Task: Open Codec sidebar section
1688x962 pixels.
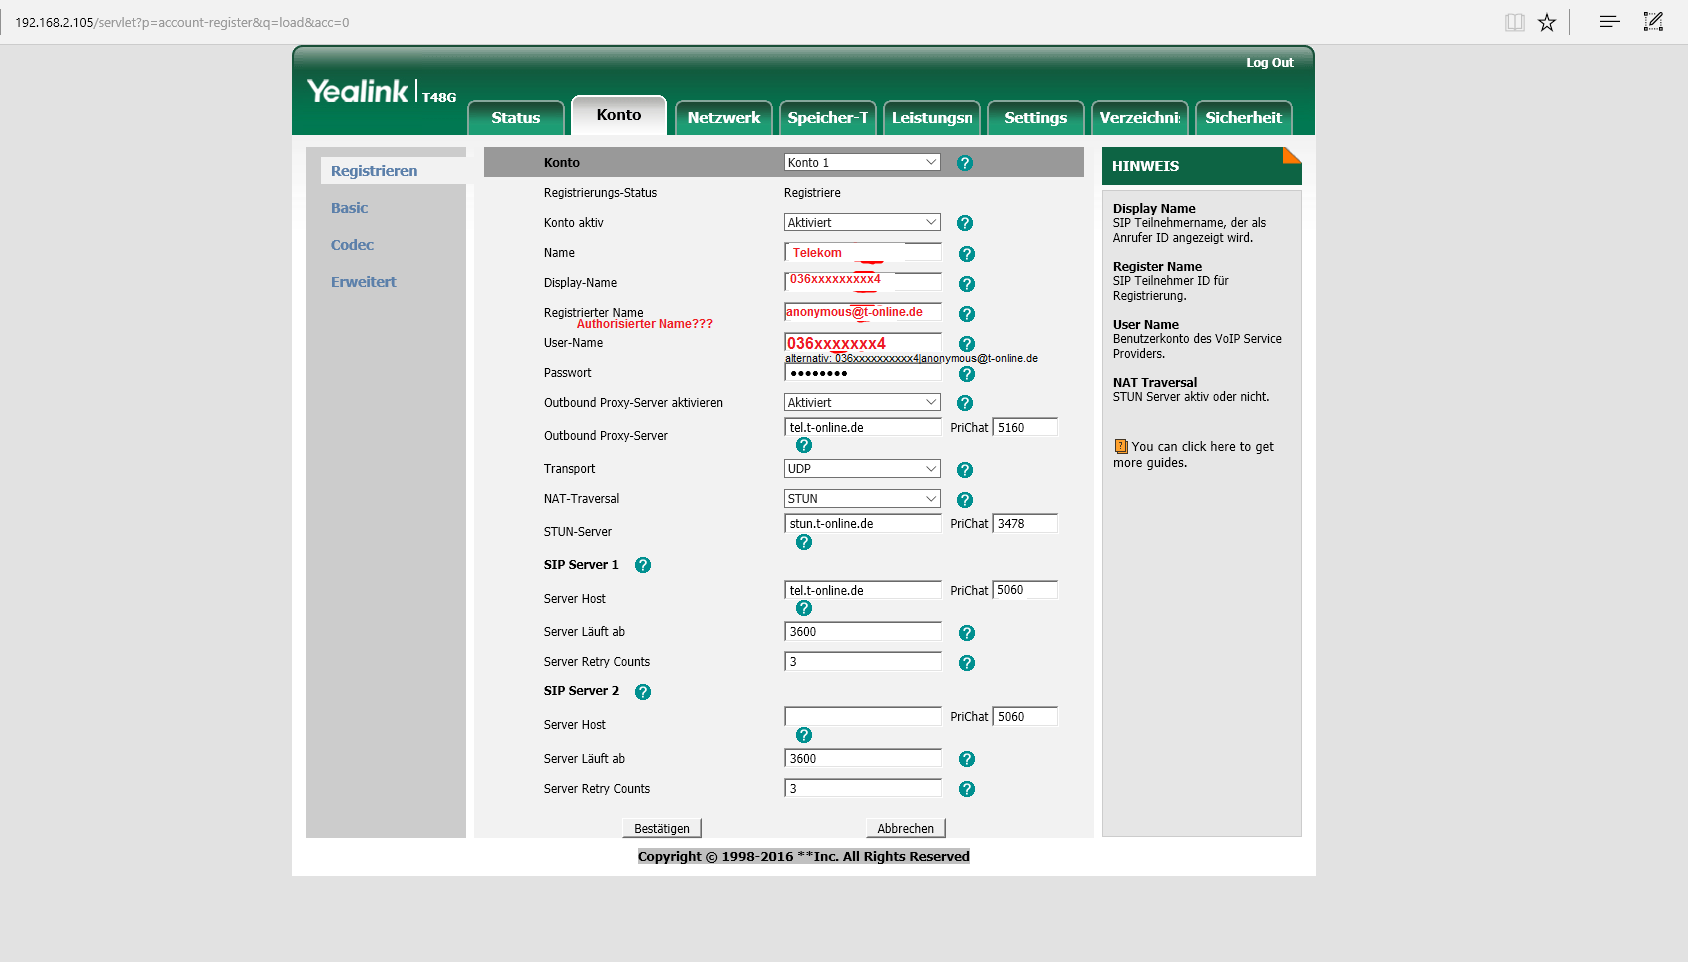Action: 353,245
